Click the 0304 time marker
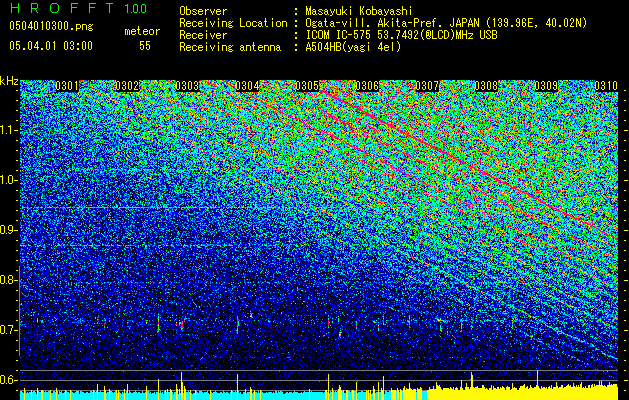The height and width of the screenshot is (400, 629). coord(247,86)
